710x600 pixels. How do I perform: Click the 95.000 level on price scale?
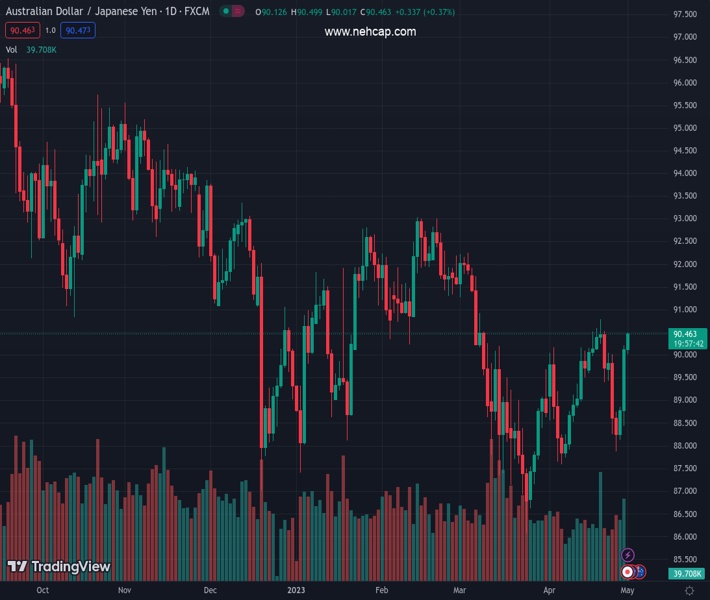(685, 128)
